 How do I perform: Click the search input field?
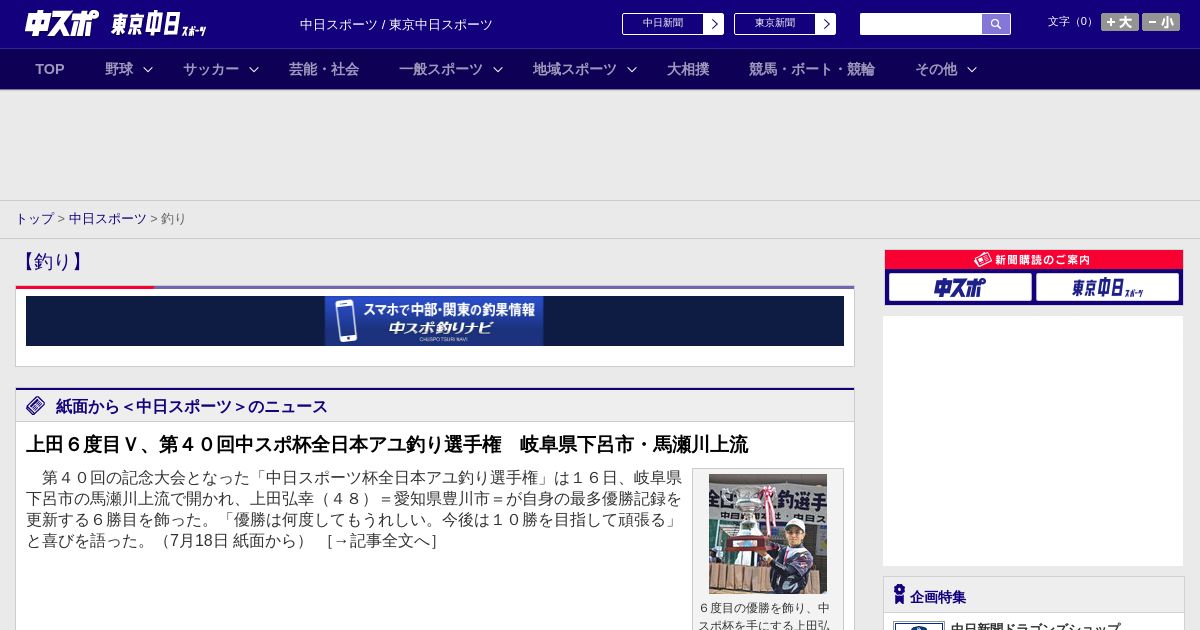921,24
